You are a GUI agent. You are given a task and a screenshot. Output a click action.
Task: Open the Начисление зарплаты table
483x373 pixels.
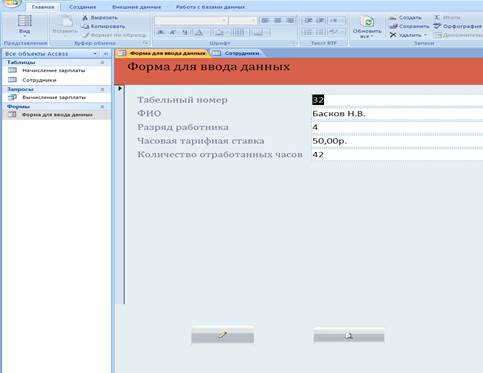tap(53, 71)
